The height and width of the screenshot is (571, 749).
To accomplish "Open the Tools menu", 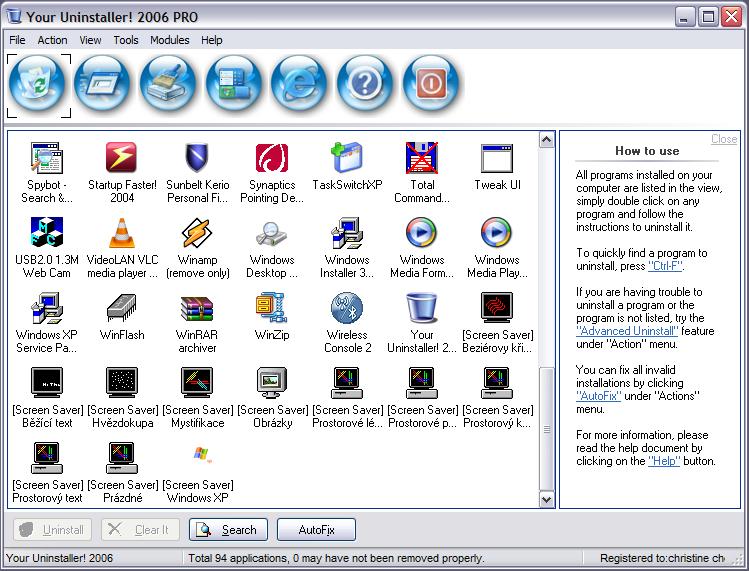I will coord(126,40).
